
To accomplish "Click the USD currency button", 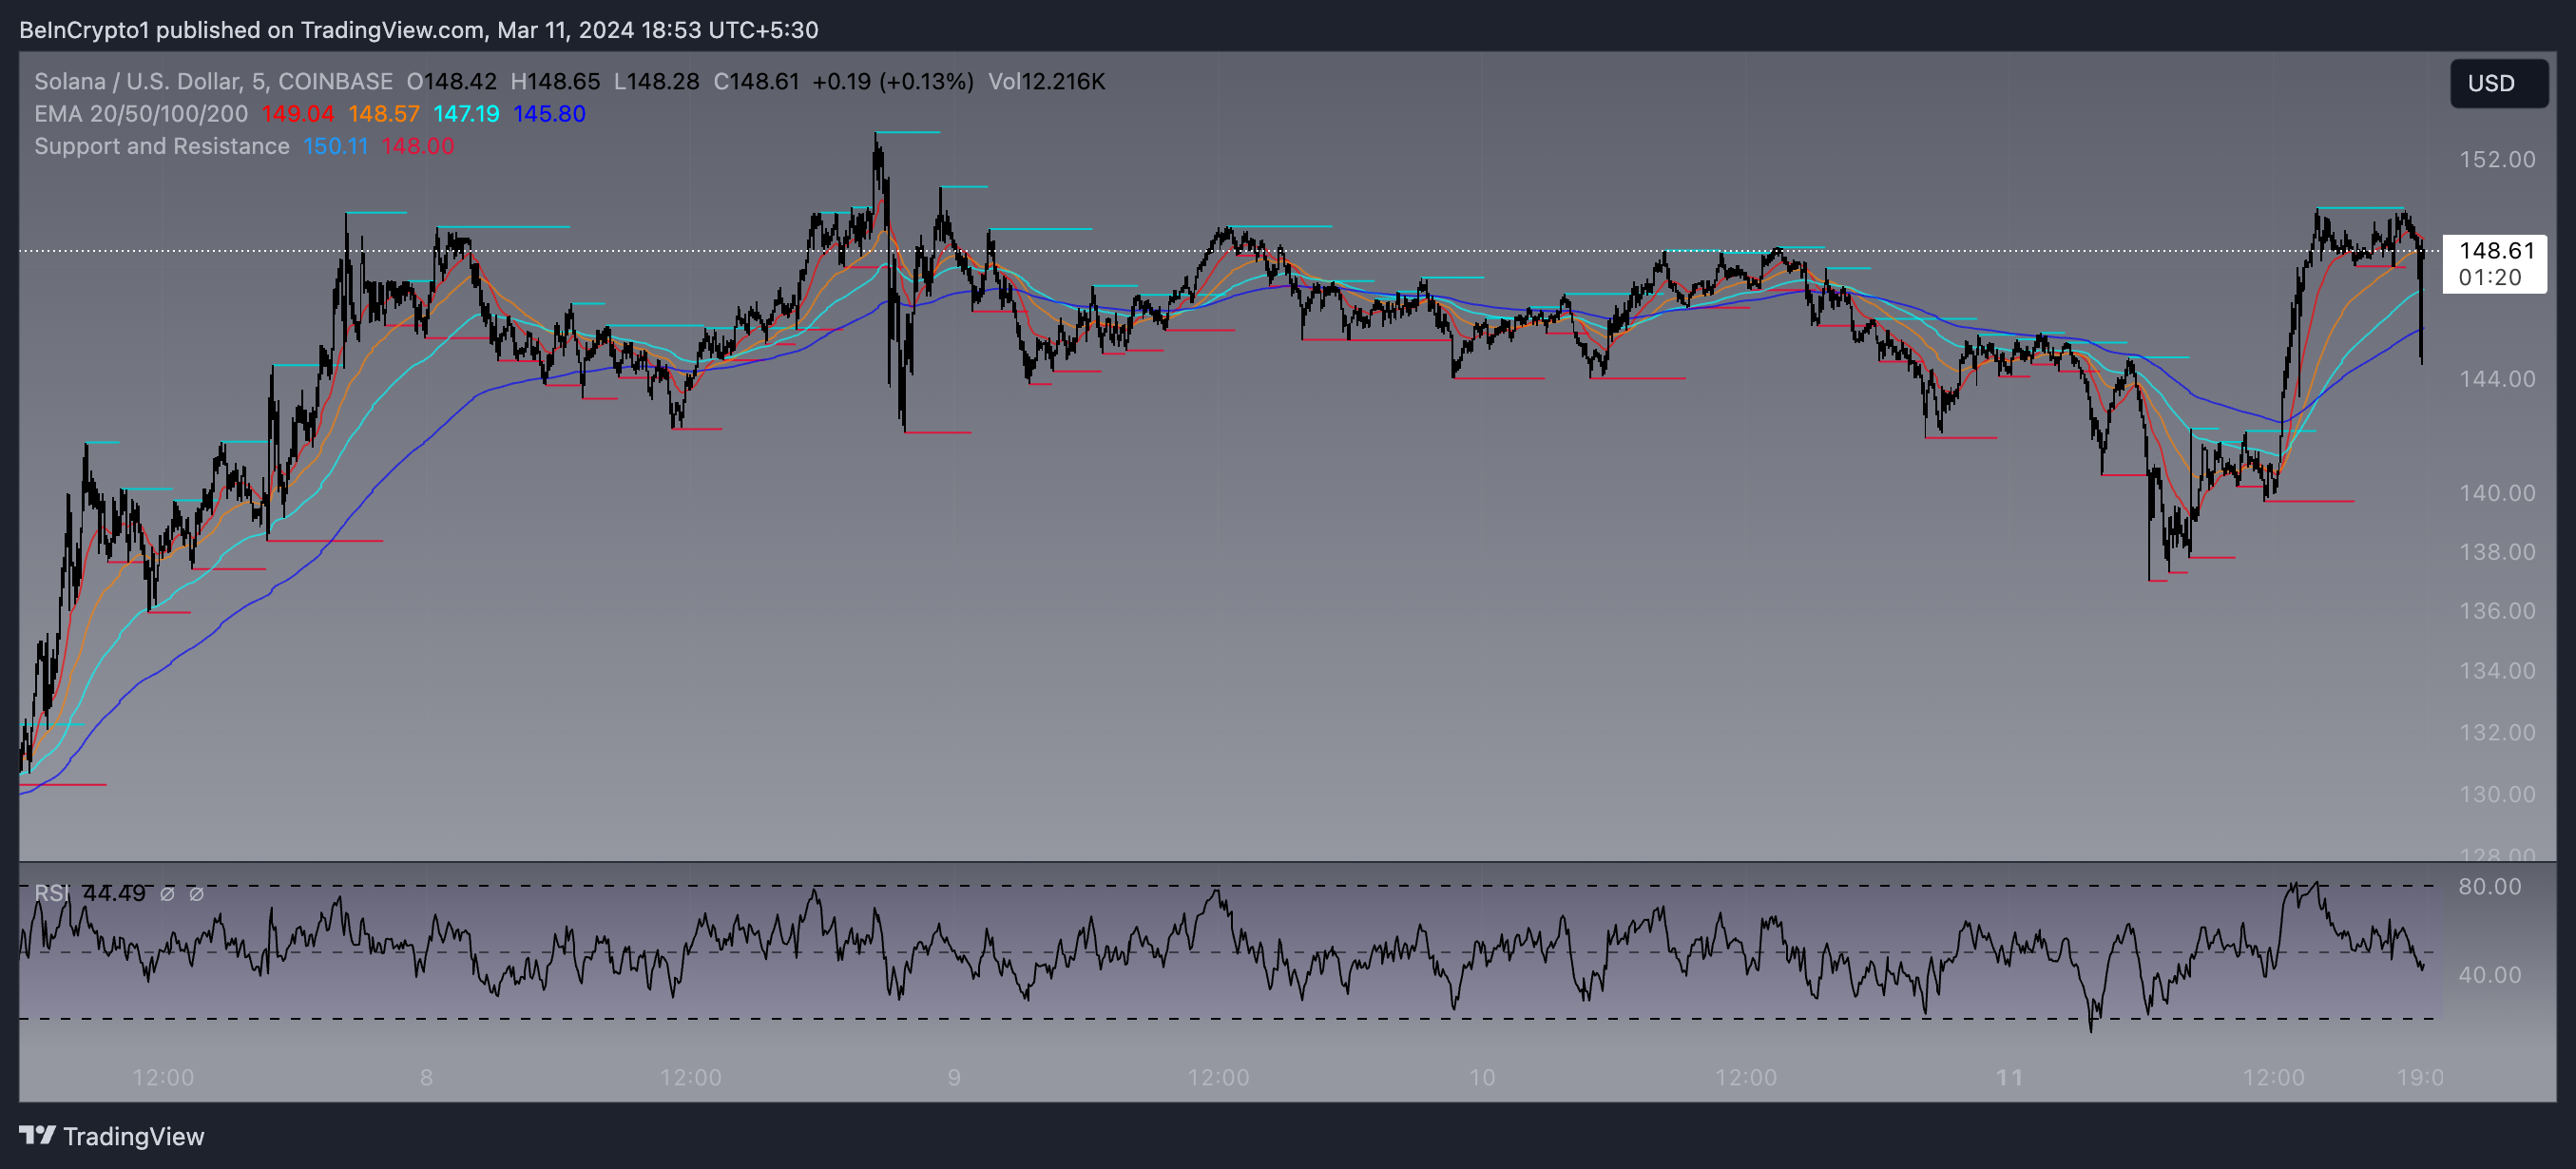I will click(2496, 83).
